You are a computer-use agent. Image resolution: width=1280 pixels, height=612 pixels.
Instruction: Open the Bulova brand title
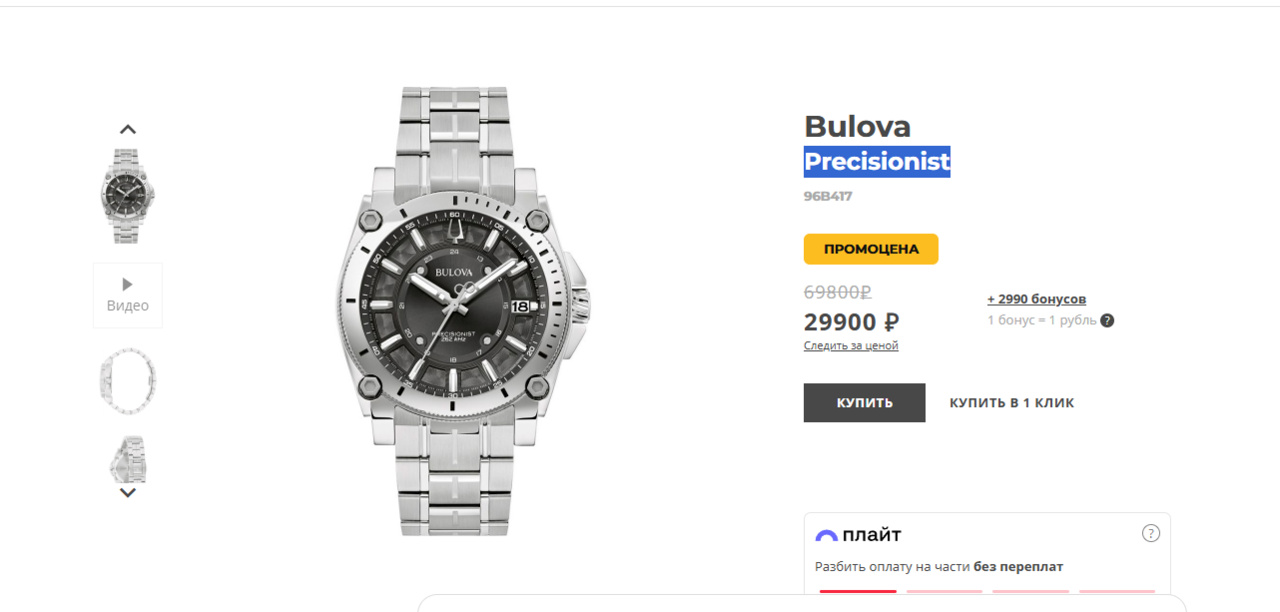coord(857,127)
